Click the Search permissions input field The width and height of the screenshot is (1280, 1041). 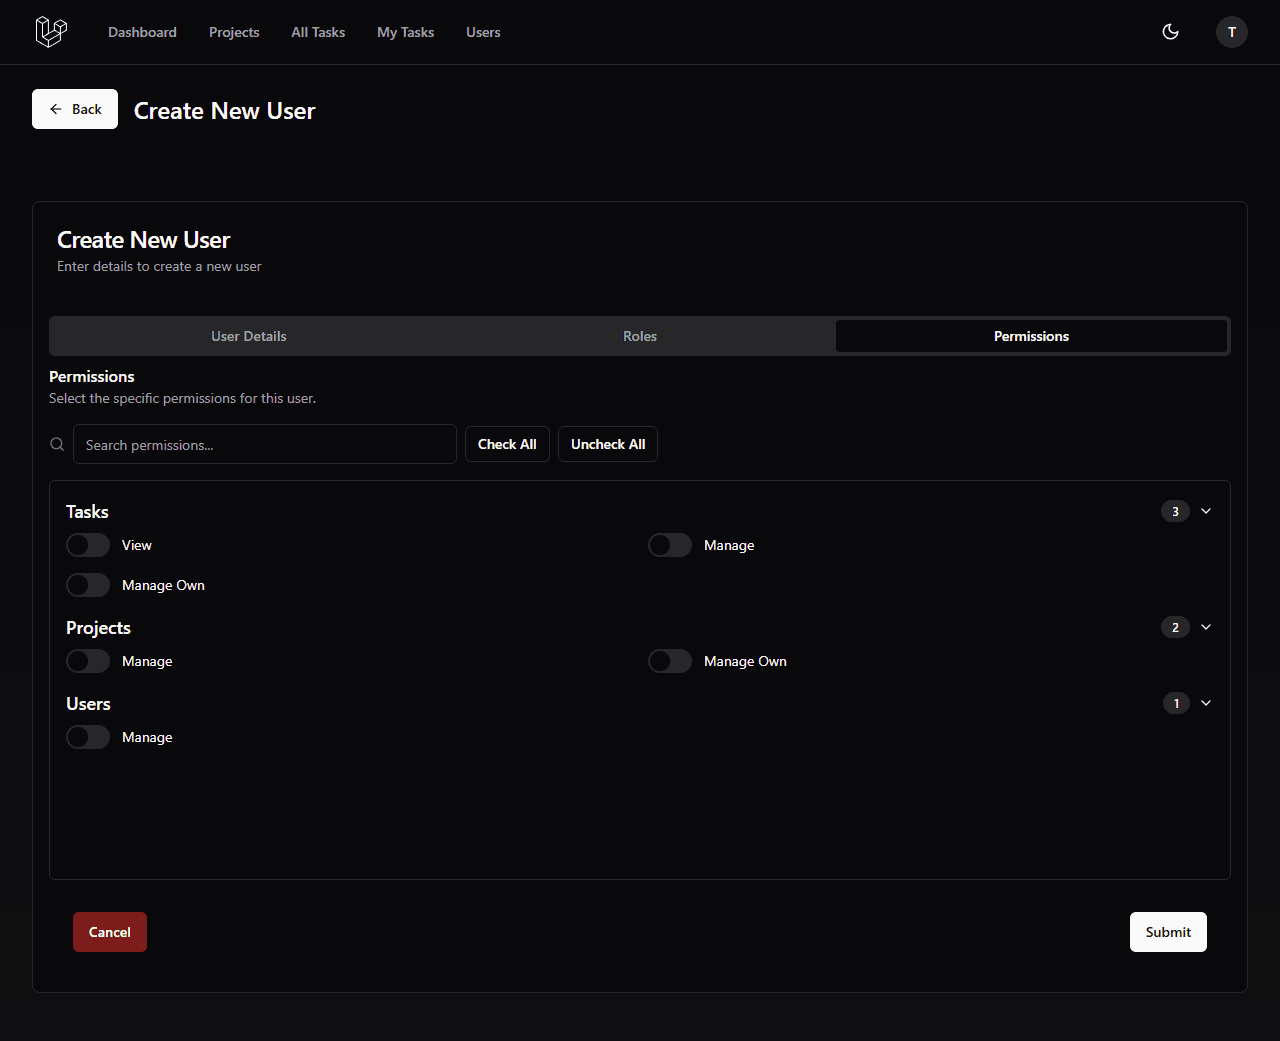264,444
